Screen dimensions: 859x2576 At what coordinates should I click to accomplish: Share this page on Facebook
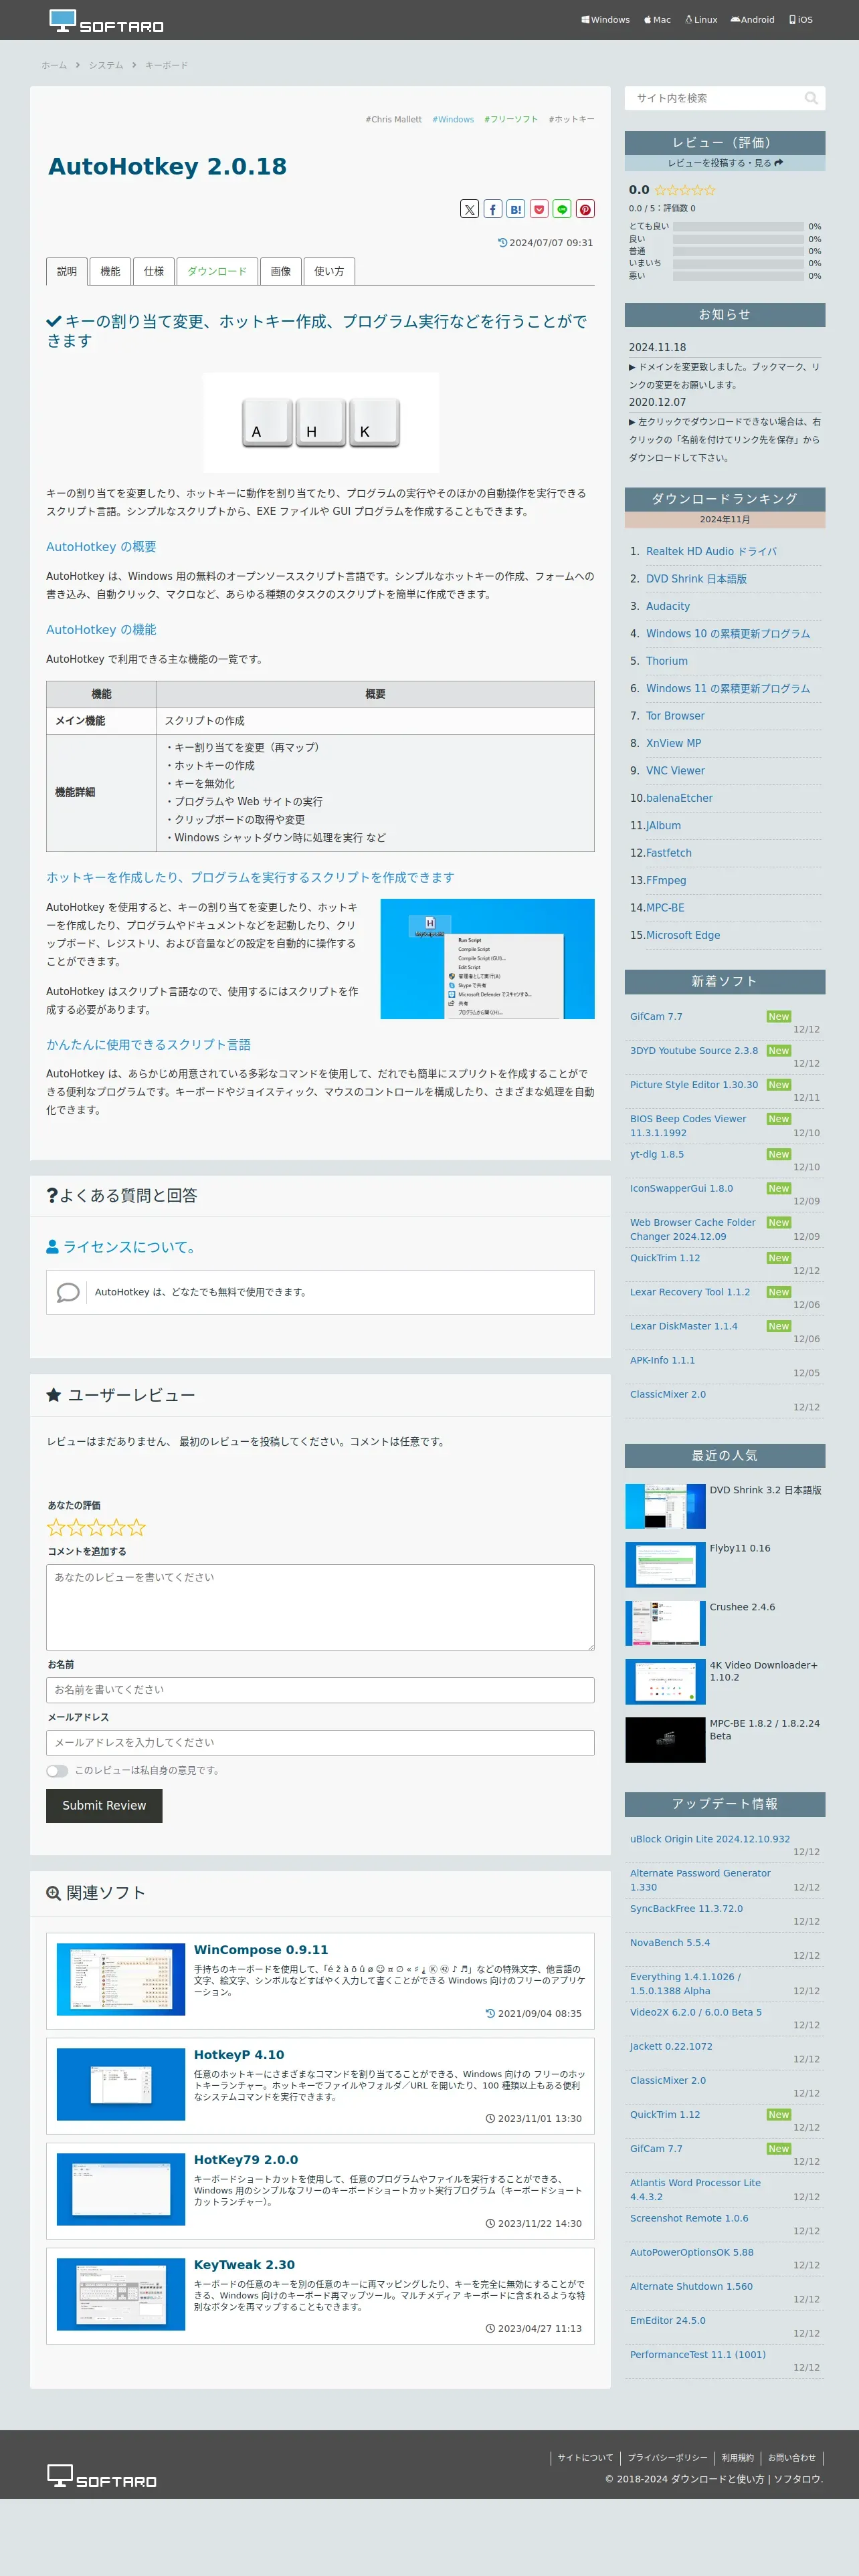coord(493,209)
